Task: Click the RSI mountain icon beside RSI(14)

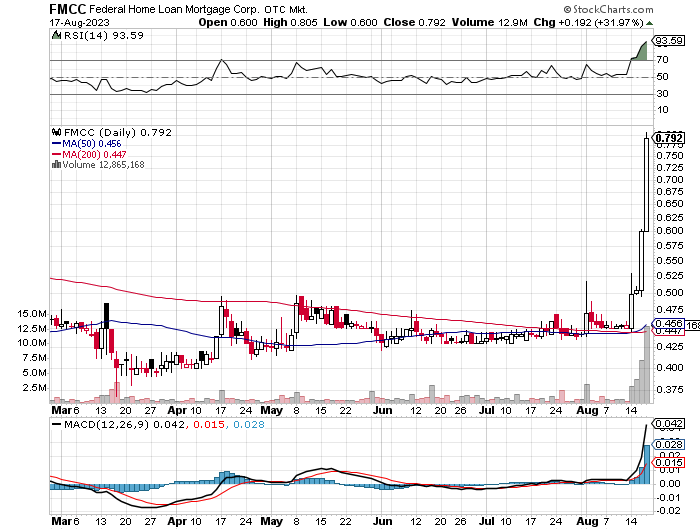Action: click(56, 35)
